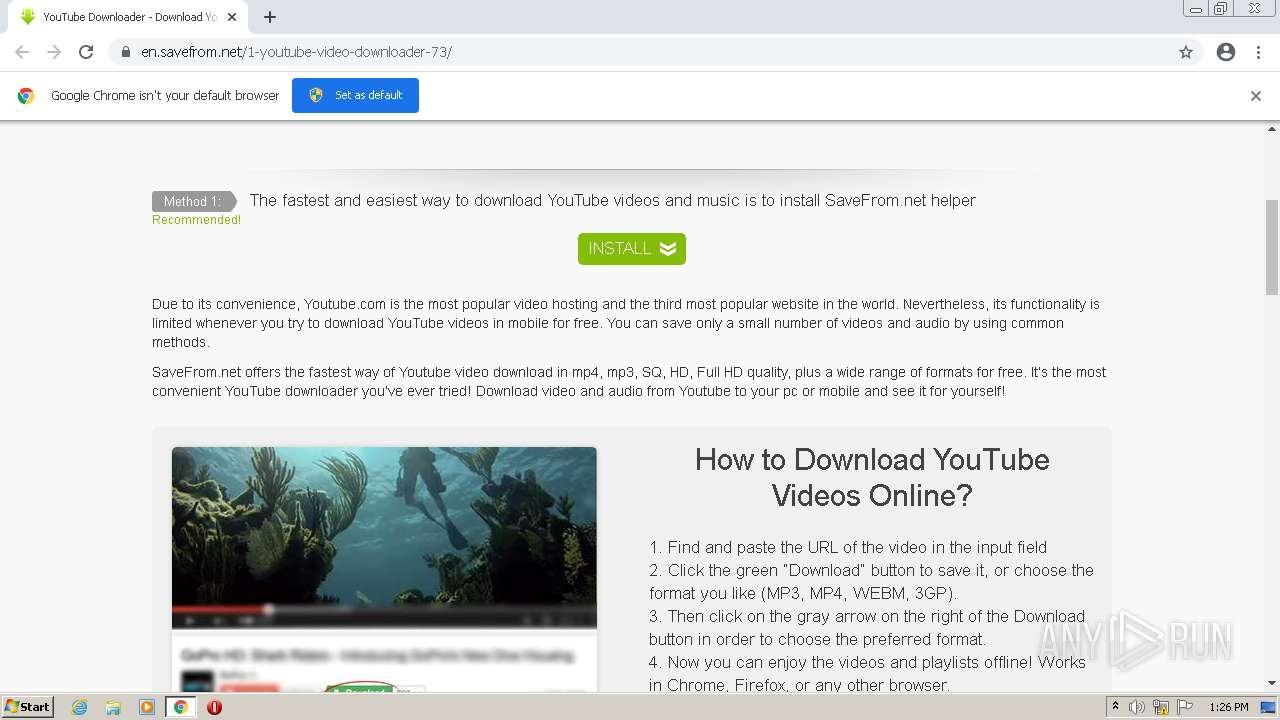Click the browser Back arrow
This screenshot has width=1280, height=720.
(22, 52)
